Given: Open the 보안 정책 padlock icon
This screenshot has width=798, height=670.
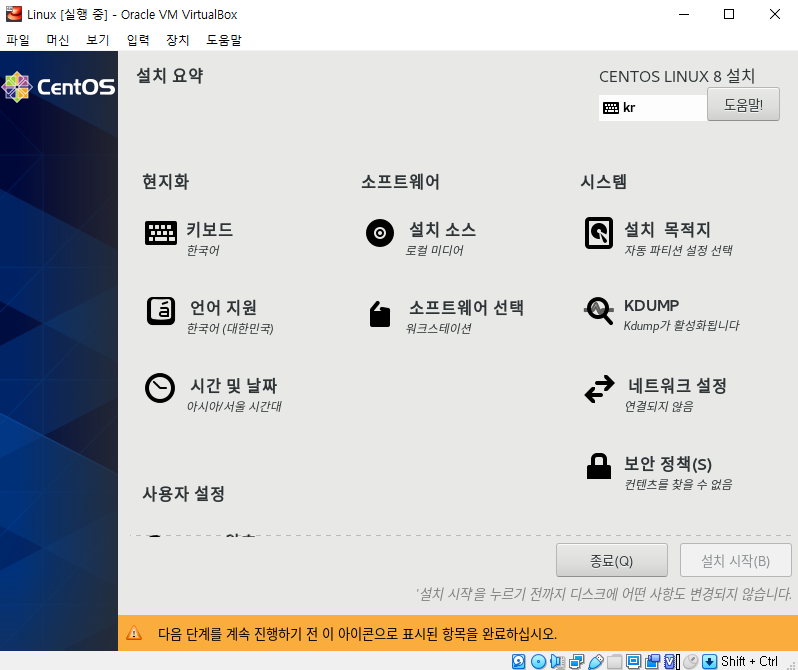Looking at the screenshot, I should point(598,466).
